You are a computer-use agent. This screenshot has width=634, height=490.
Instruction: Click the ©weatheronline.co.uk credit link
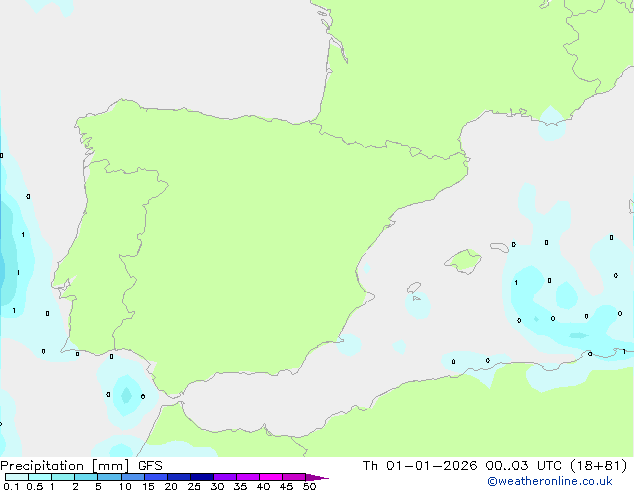pos(549,481)
